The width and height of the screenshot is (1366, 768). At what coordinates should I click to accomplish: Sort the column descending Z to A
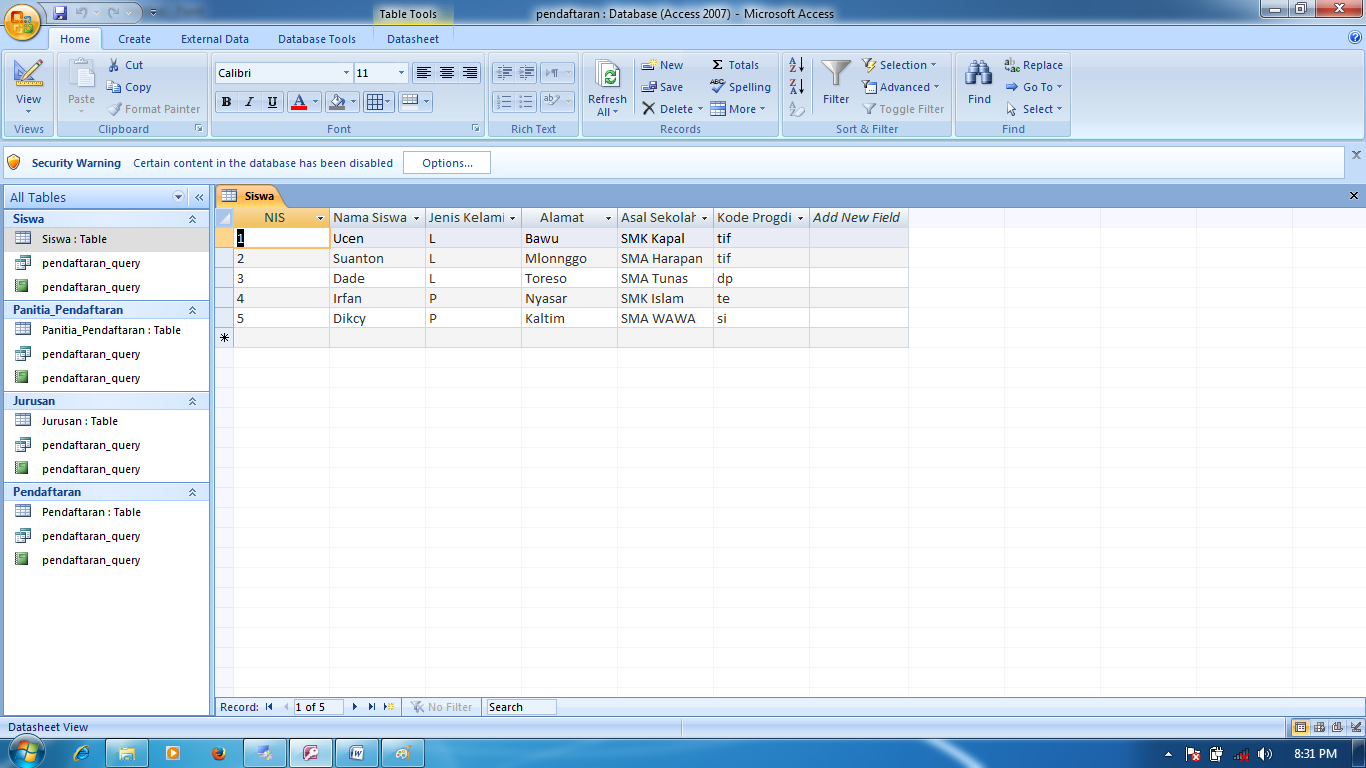coord(796,87)
